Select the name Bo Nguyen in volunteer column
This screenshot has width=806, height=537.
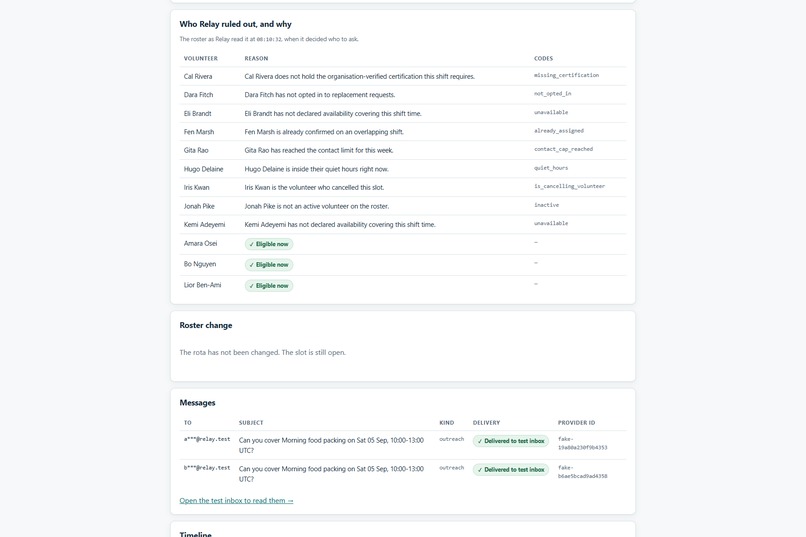click(x=200, y=264)
